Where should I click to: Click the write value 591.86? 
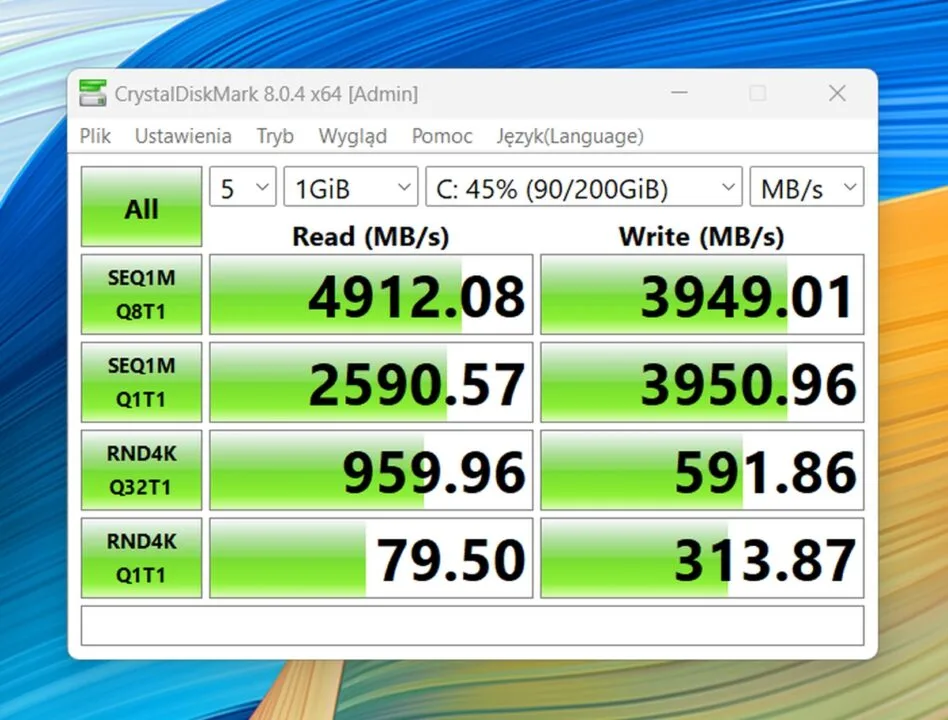(x=702, y=470)
